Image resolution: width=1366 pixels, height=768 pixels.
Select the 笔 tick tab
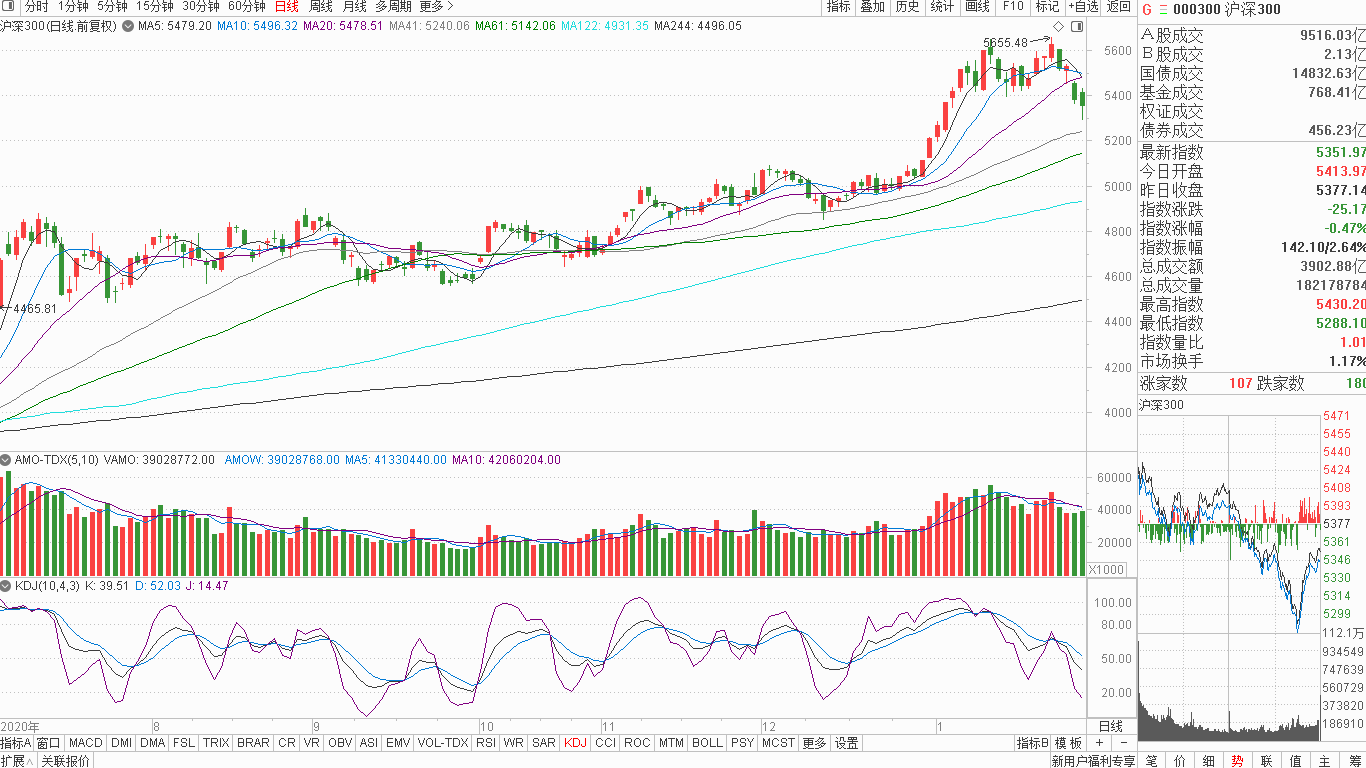pyautogui.click(x=1152, y=760)
